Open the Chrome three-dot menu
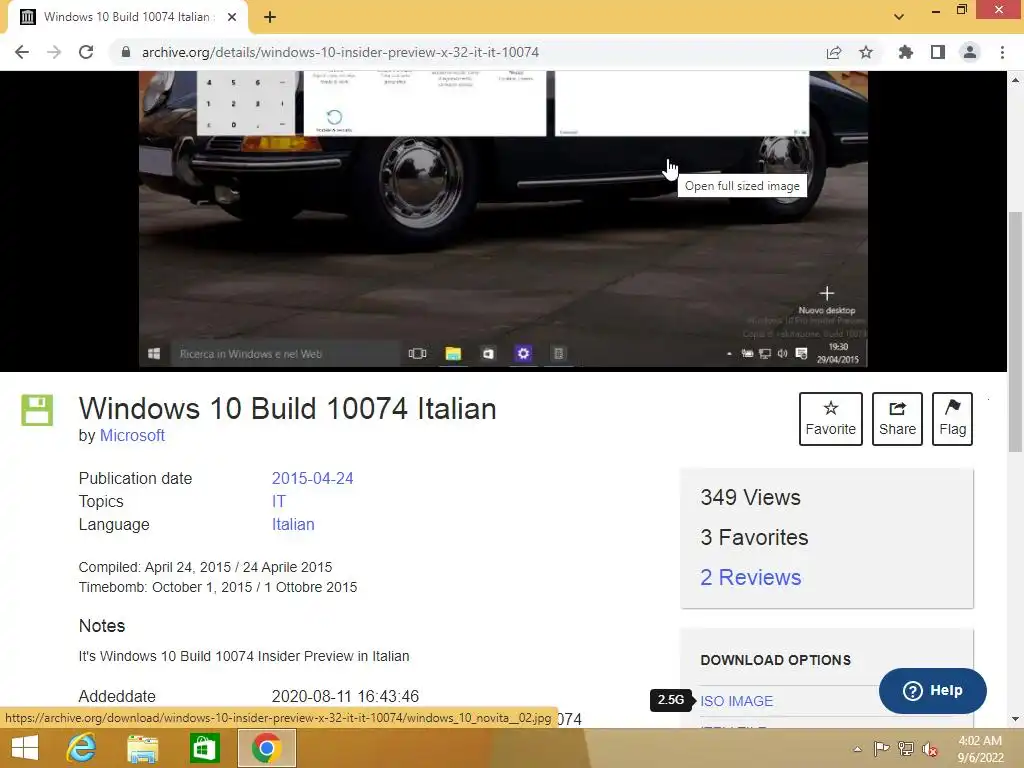Screen dimensions: 1024x768 pos(1002,52)
